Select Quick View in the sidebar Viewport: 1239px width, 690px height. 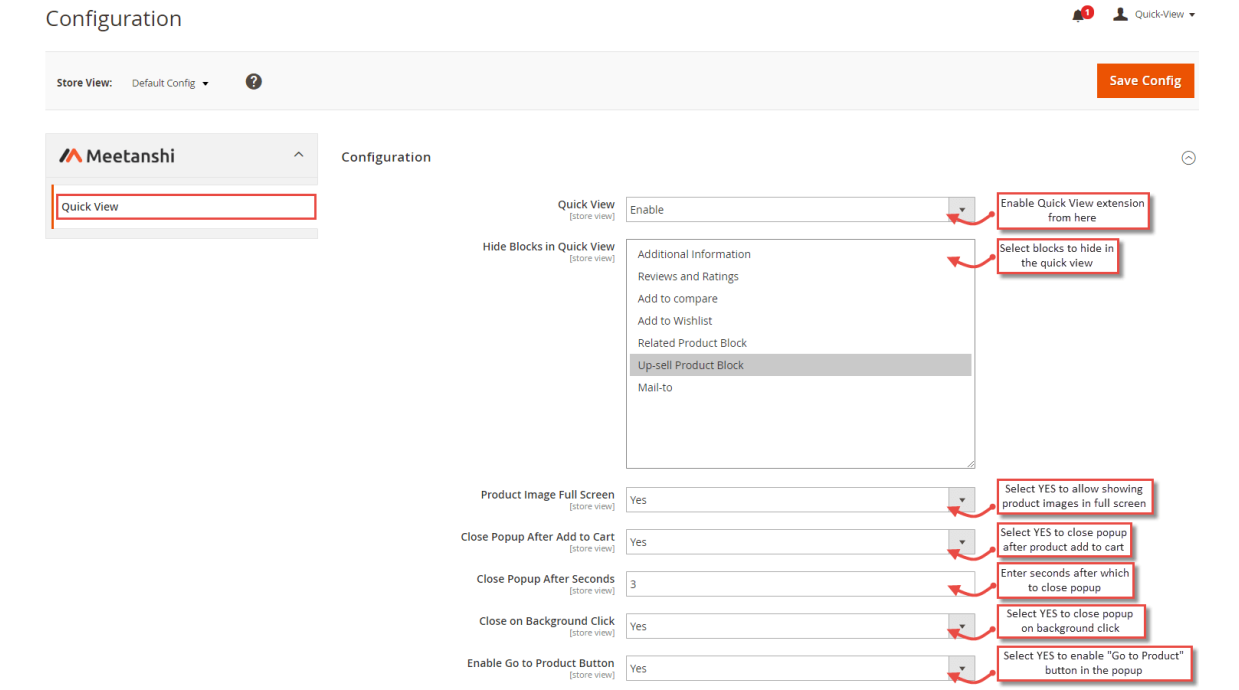(90, 206)
